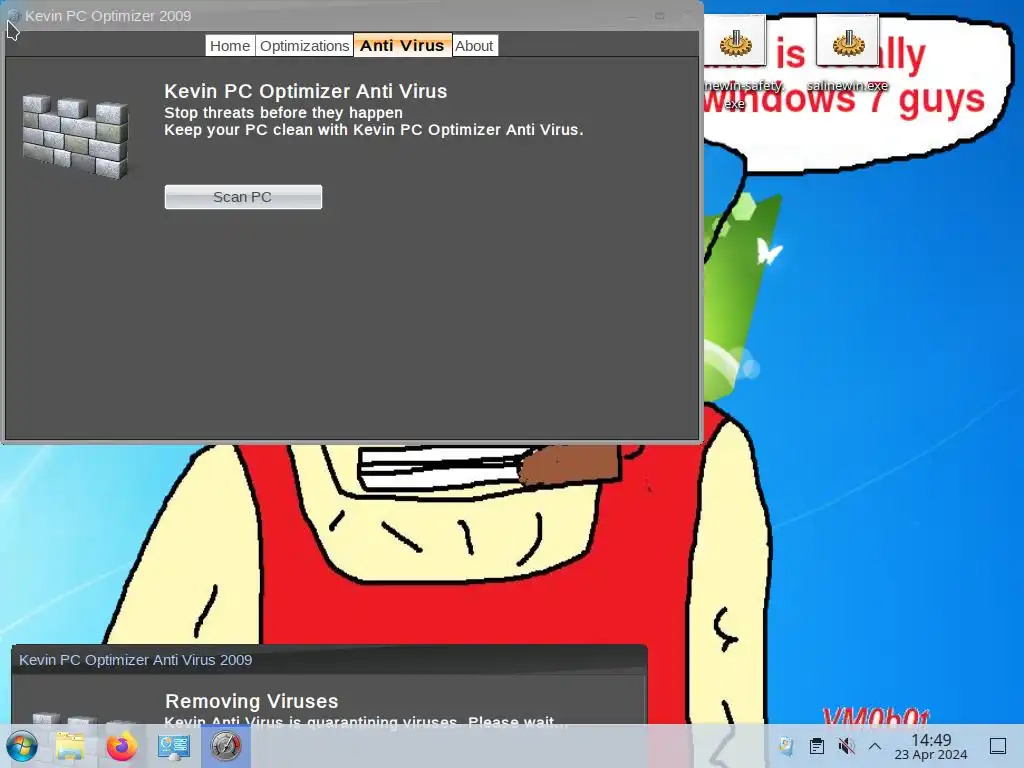Click the Scan PC button
Image resolution: width=1024 pixels, height=768 pixels.
tap(243, 197)
